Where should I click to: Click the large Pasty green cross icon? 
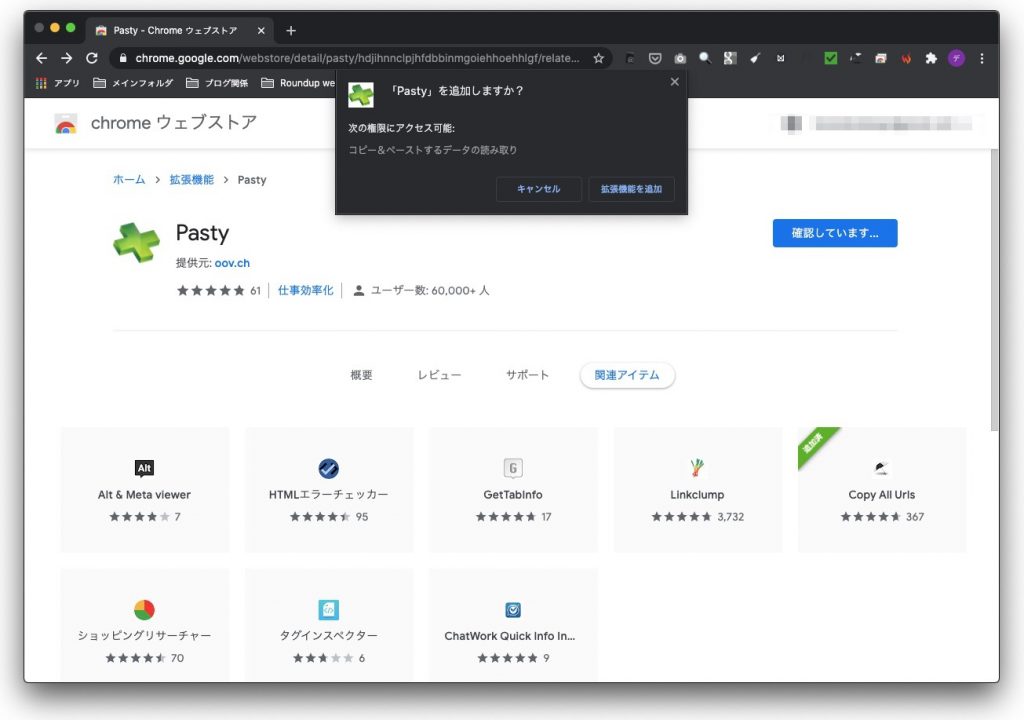136,242
